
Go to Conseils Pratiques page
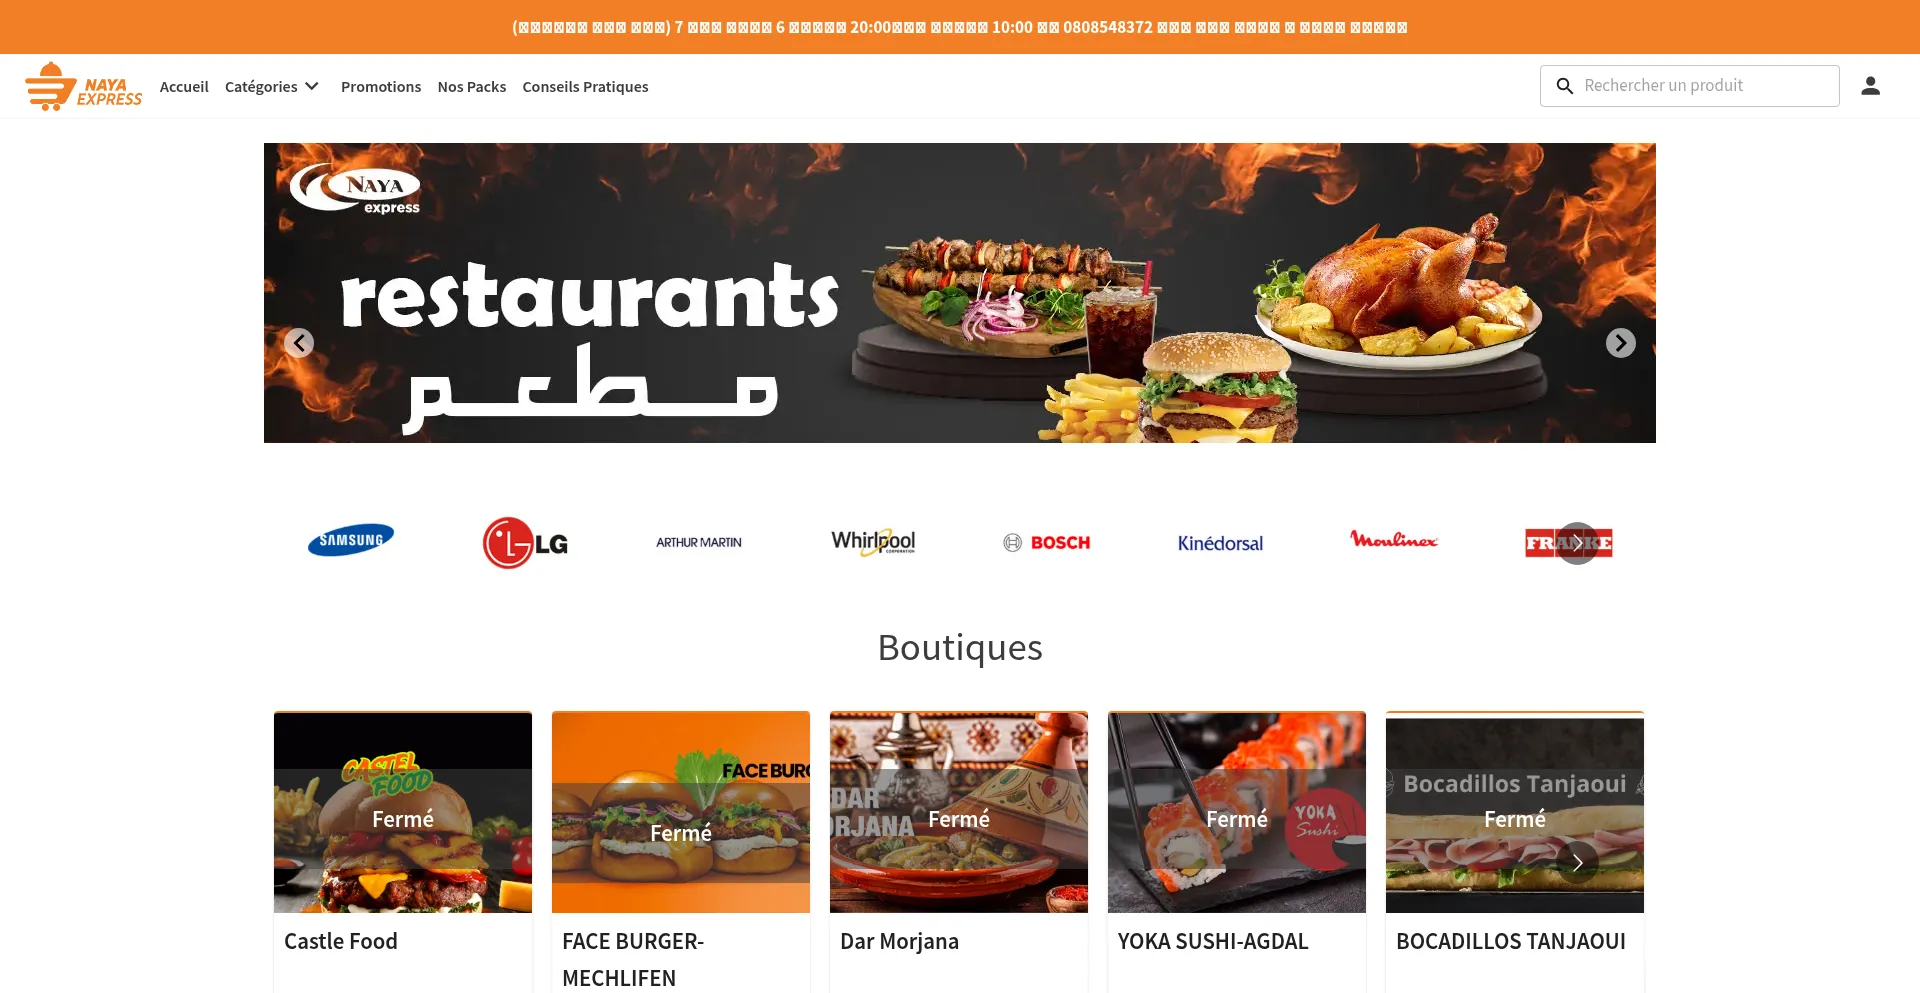(585, 87)
